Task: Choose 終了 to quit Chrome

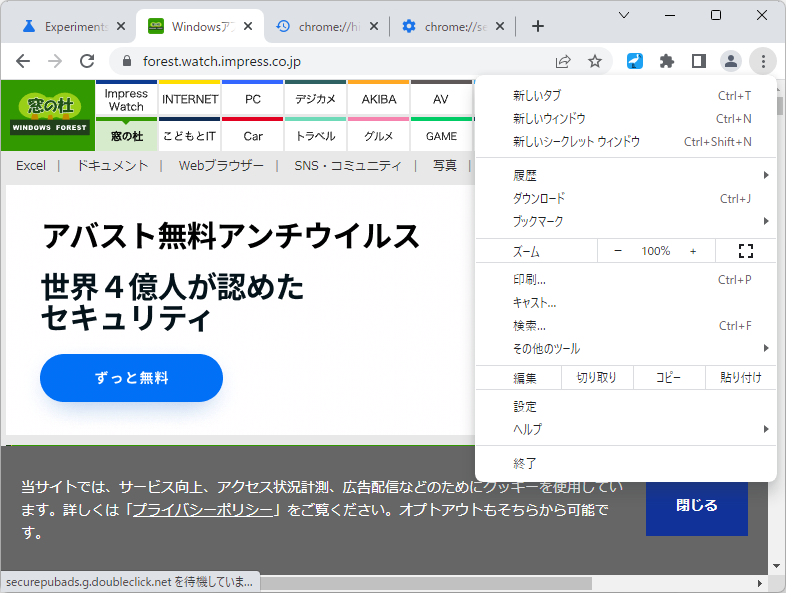Action: (626, 463)
